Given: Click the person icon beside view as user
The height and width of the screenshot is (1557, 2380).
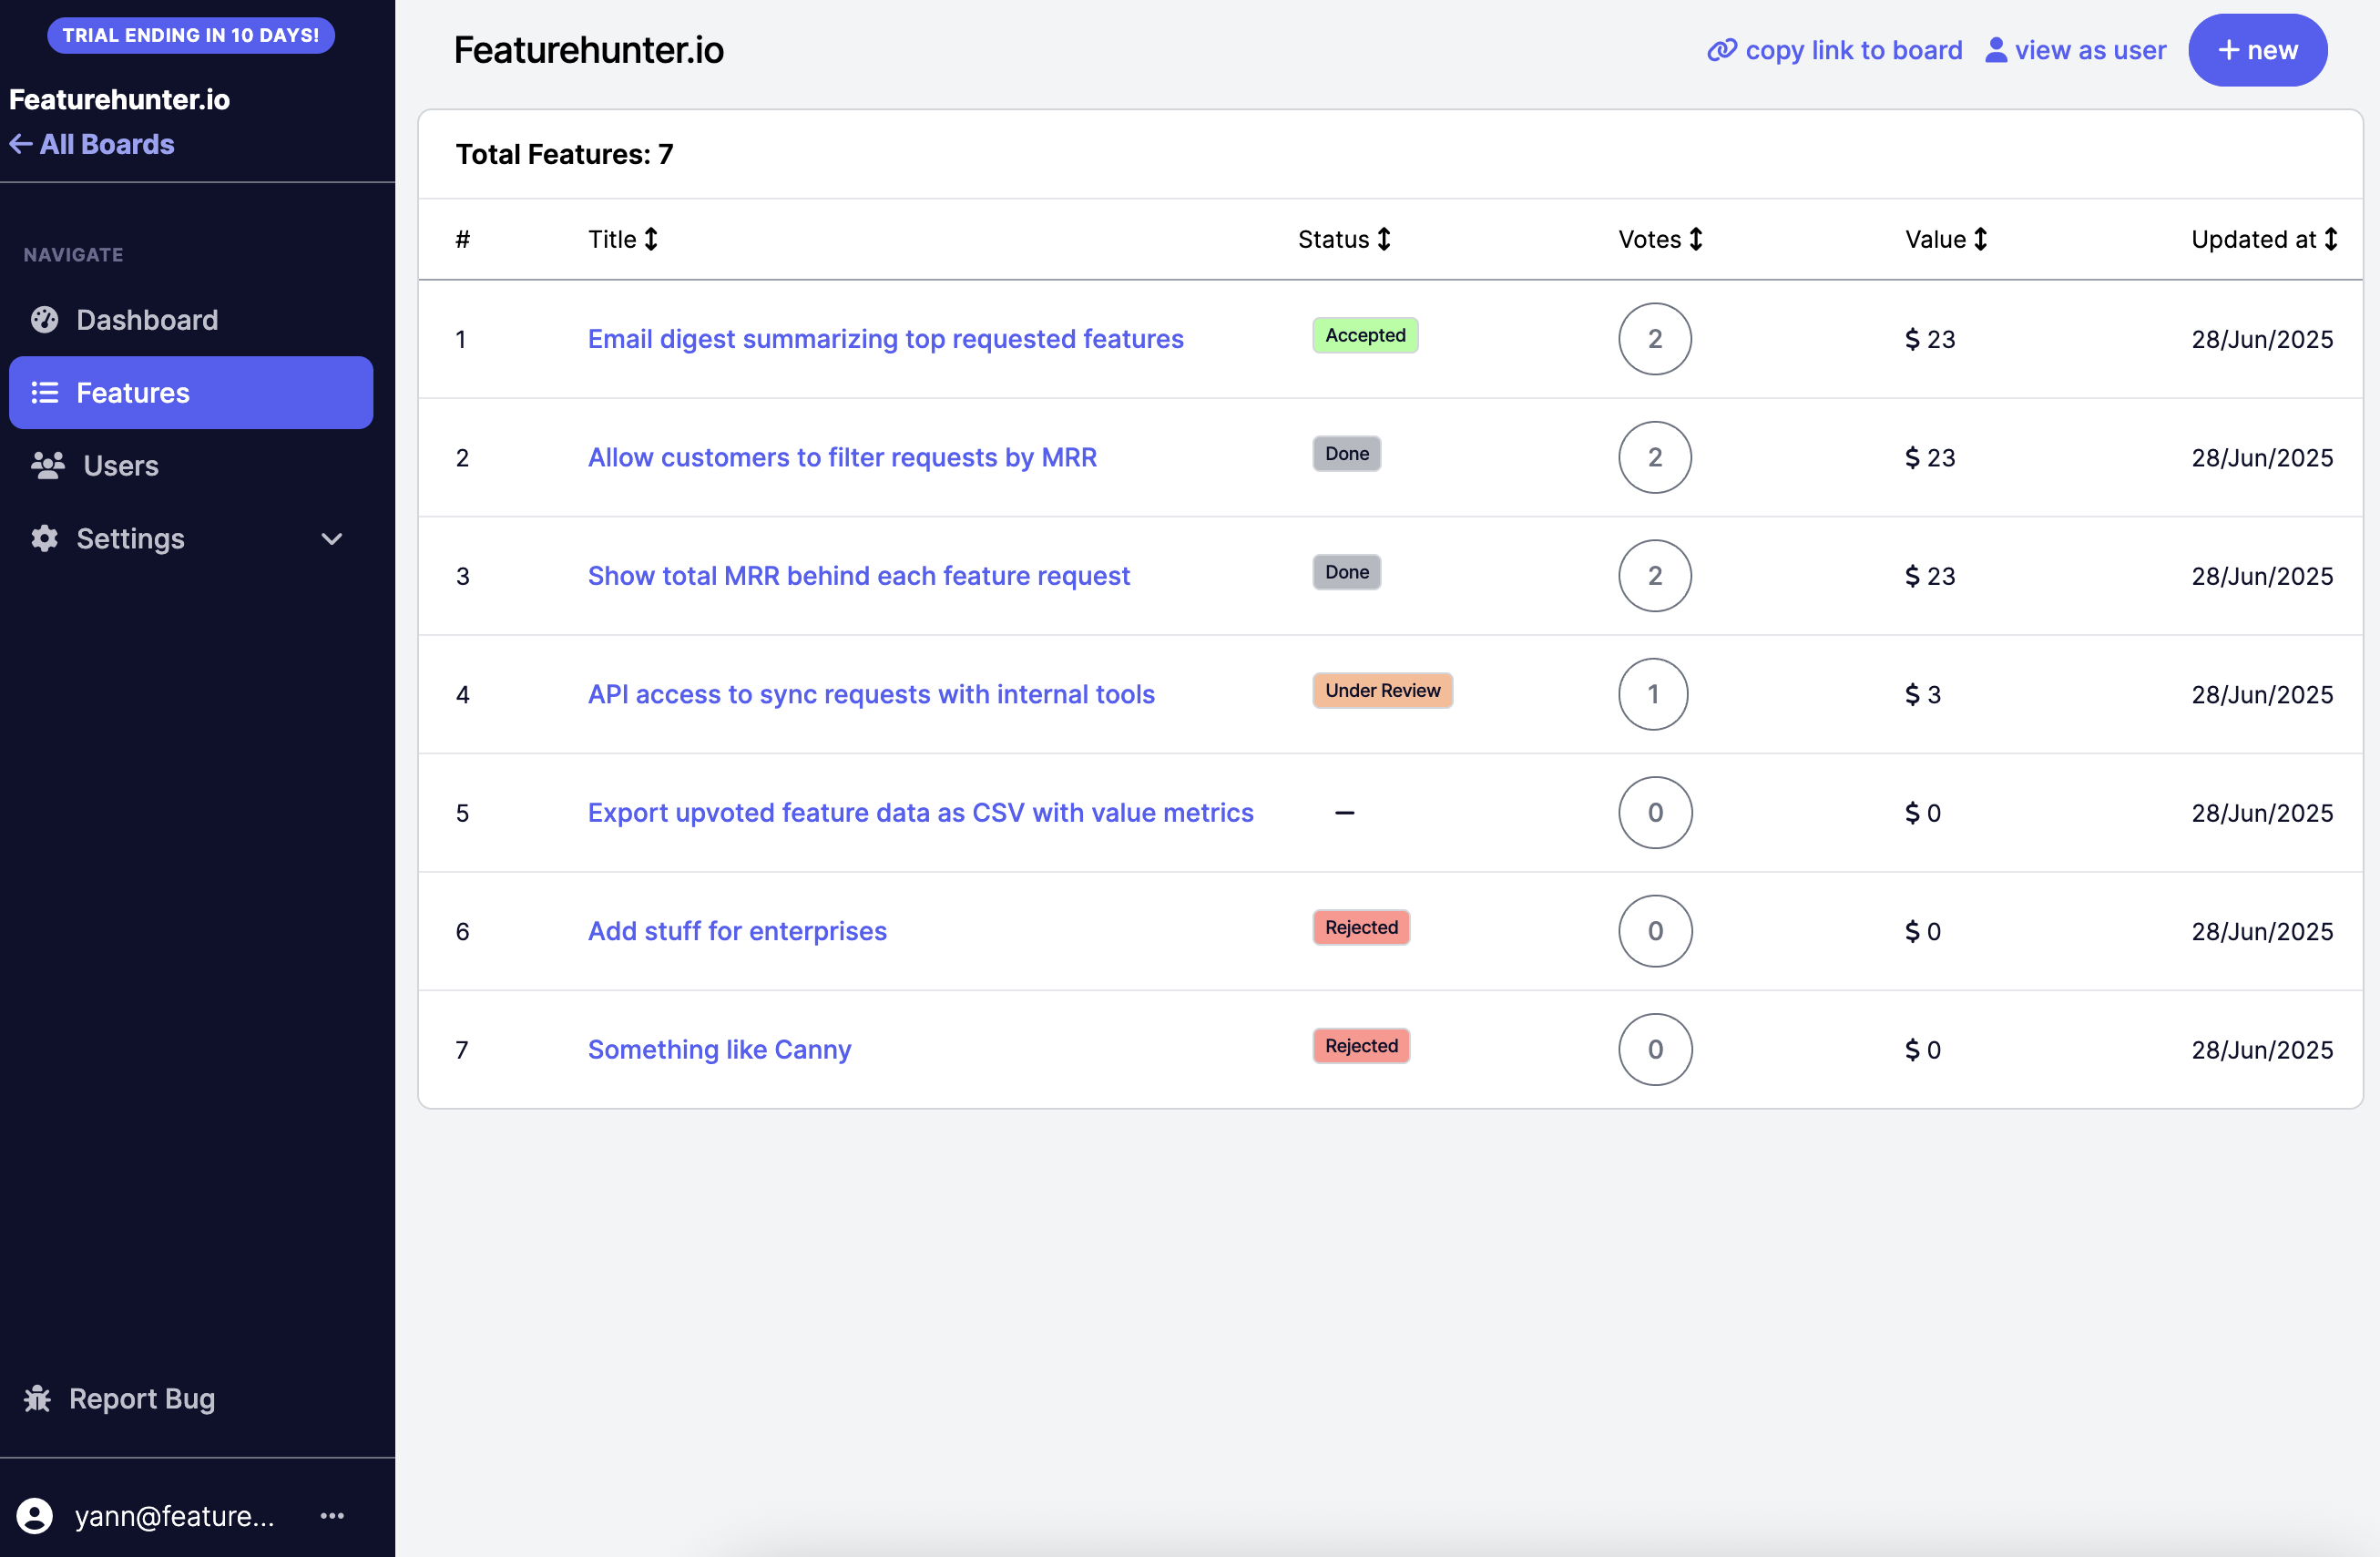Looking at the screenshot, I should click(1995, 50).
